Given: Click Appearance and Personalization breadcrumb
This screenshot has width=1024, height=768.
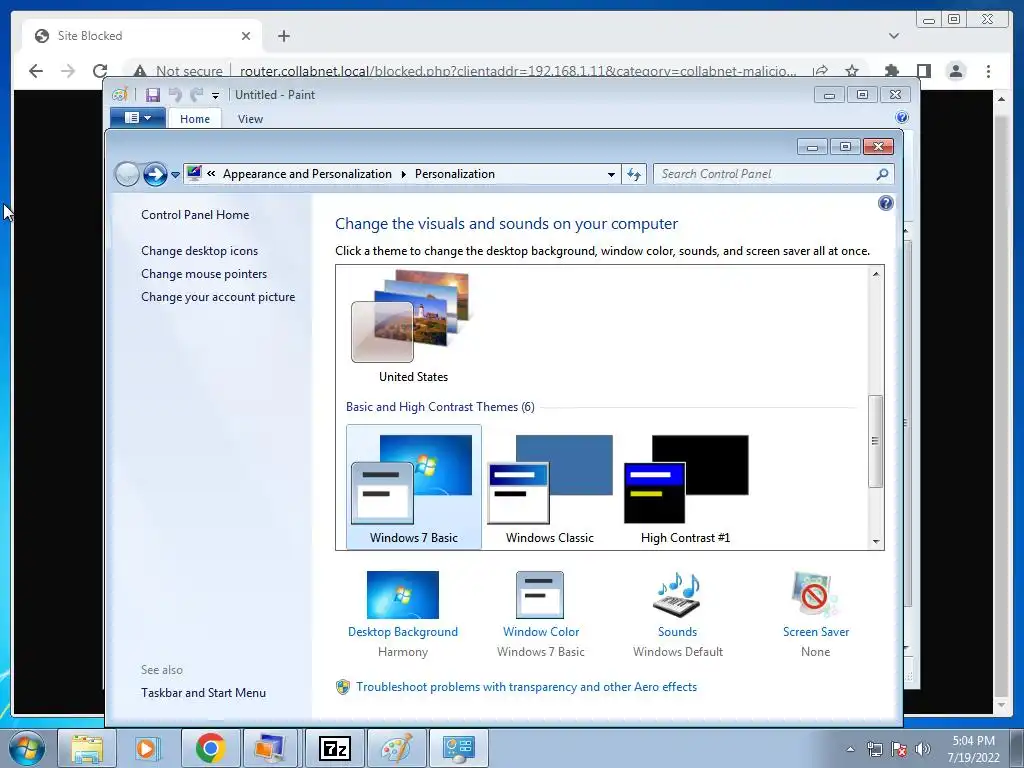Looking at the screenshot, I should (307, 174).
